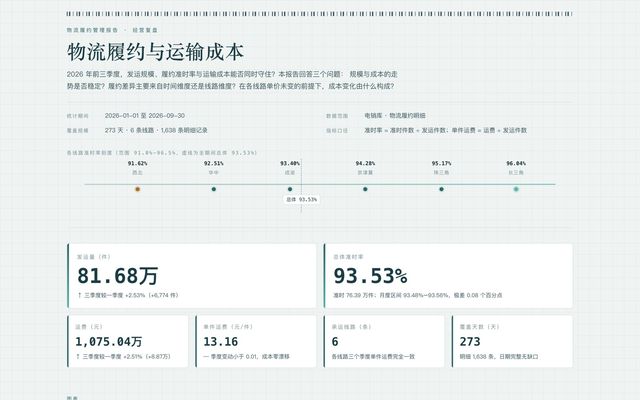This screenshot has height=400, width=640.
Task: Open the 93.53% overall on-time rate card
Action: tap(448, 276)
